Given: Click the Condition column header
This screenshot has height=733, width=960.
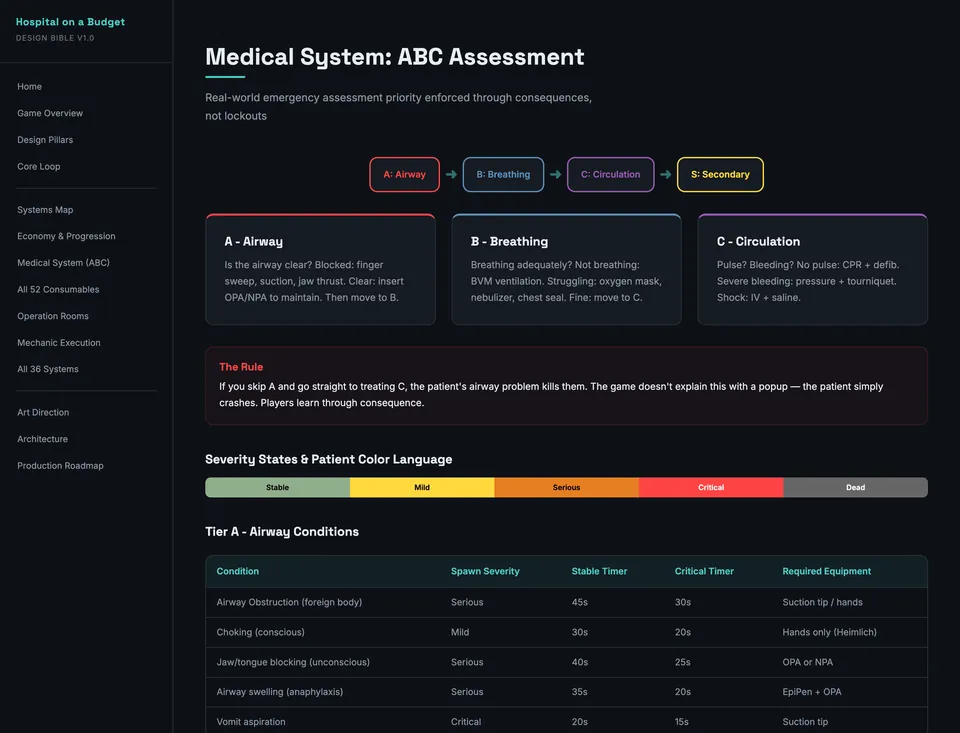Looking at the screenshot, I should (238, 571).
